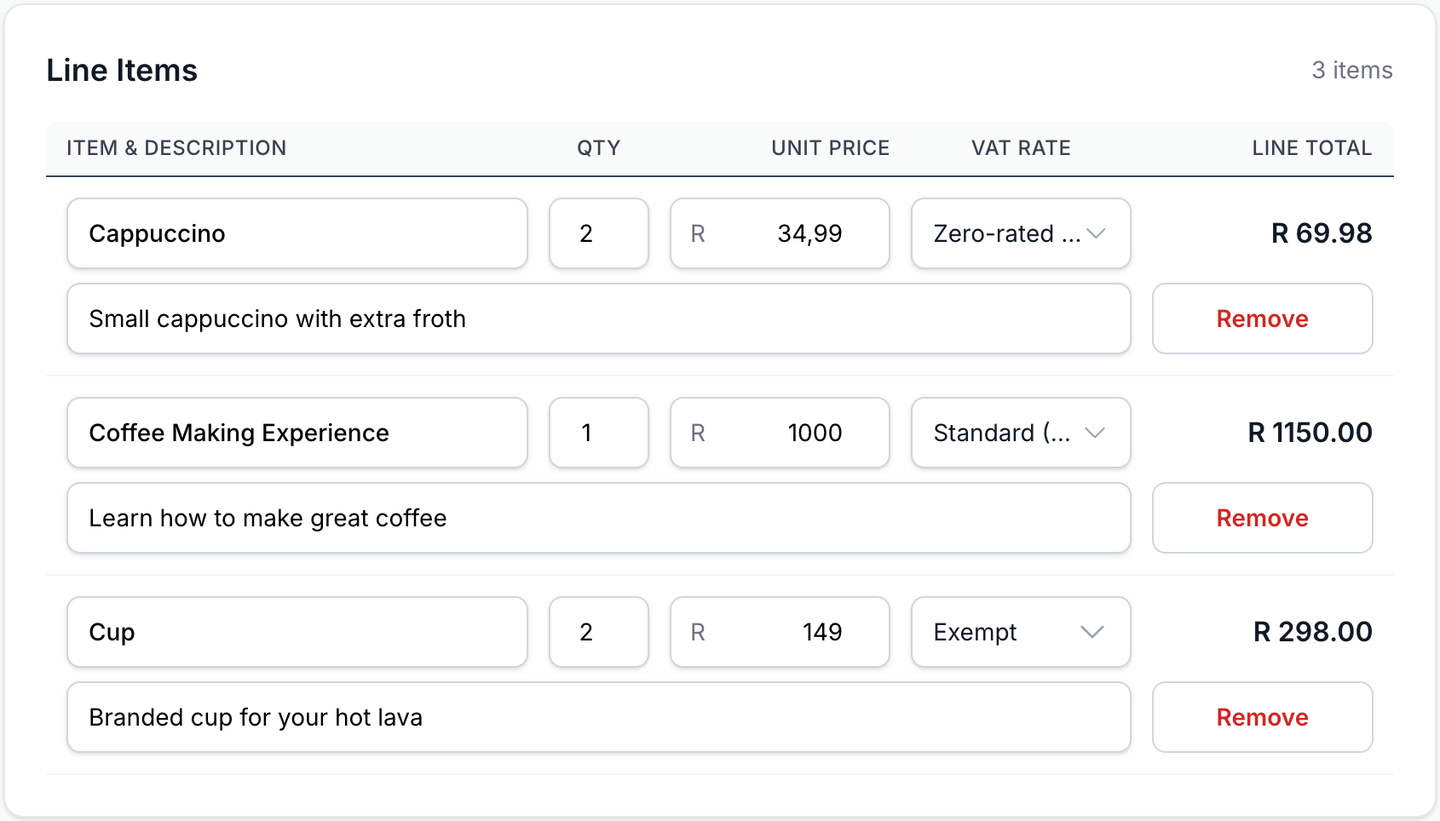Click the extra froth description field
The image size is (1440, 821).
(597, 318)
